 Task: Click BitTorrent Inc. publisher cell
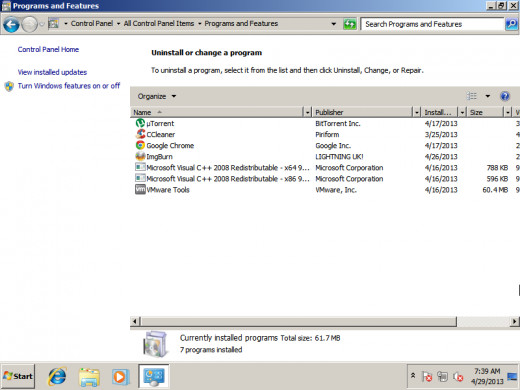338,123
